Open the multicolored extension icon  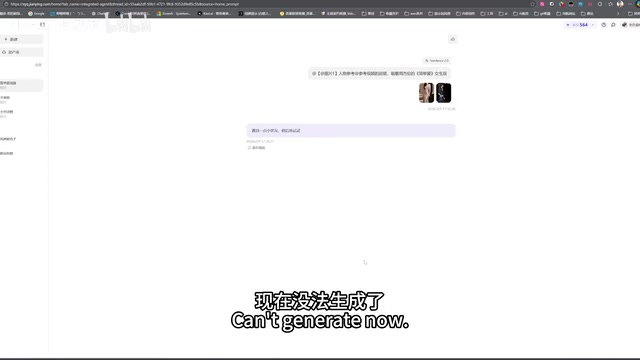562,4
